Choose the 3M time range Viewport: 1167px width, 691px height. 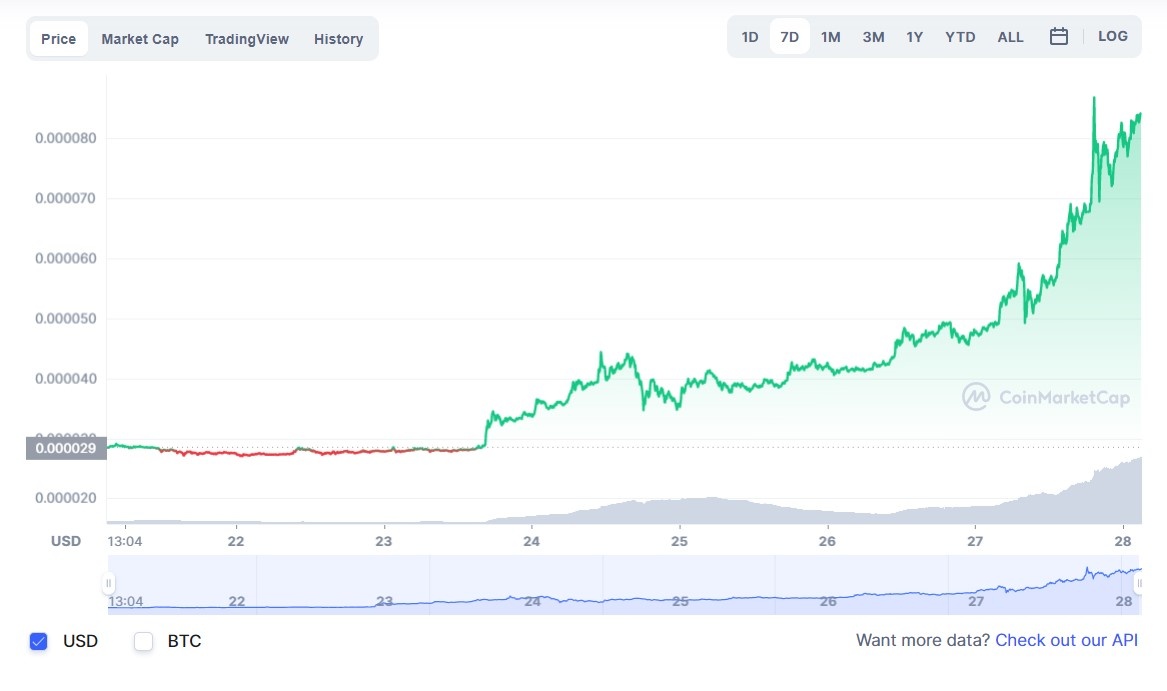coord(873,37)
